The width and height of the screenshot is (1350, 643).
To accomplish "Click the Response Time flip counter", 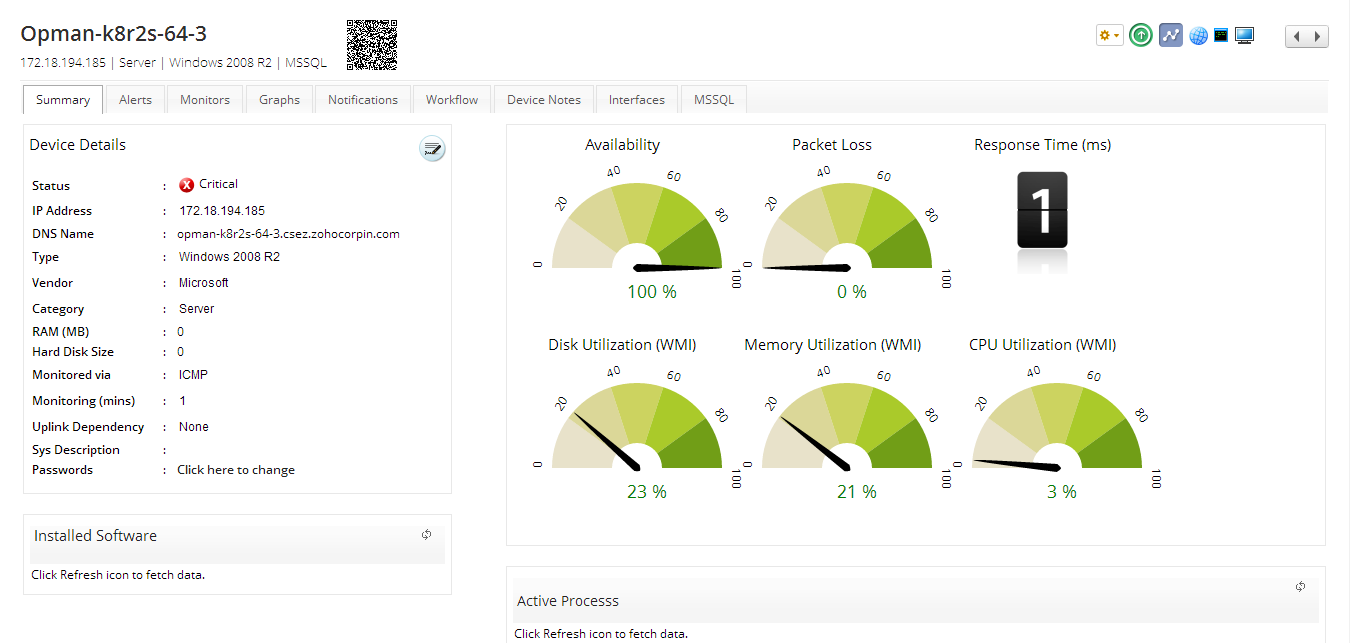I will 1042,211.
